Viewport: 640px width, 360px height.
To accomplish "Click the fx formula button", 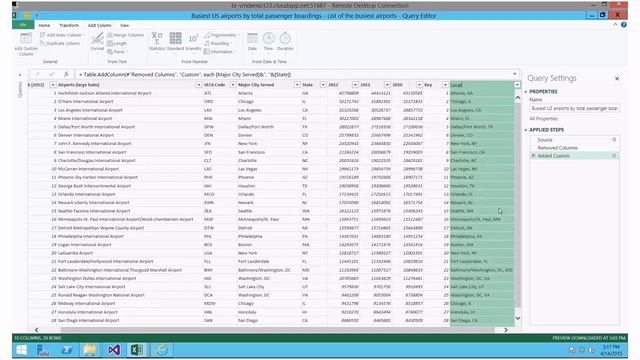I will pyautogui.click(x=66, y=74).
